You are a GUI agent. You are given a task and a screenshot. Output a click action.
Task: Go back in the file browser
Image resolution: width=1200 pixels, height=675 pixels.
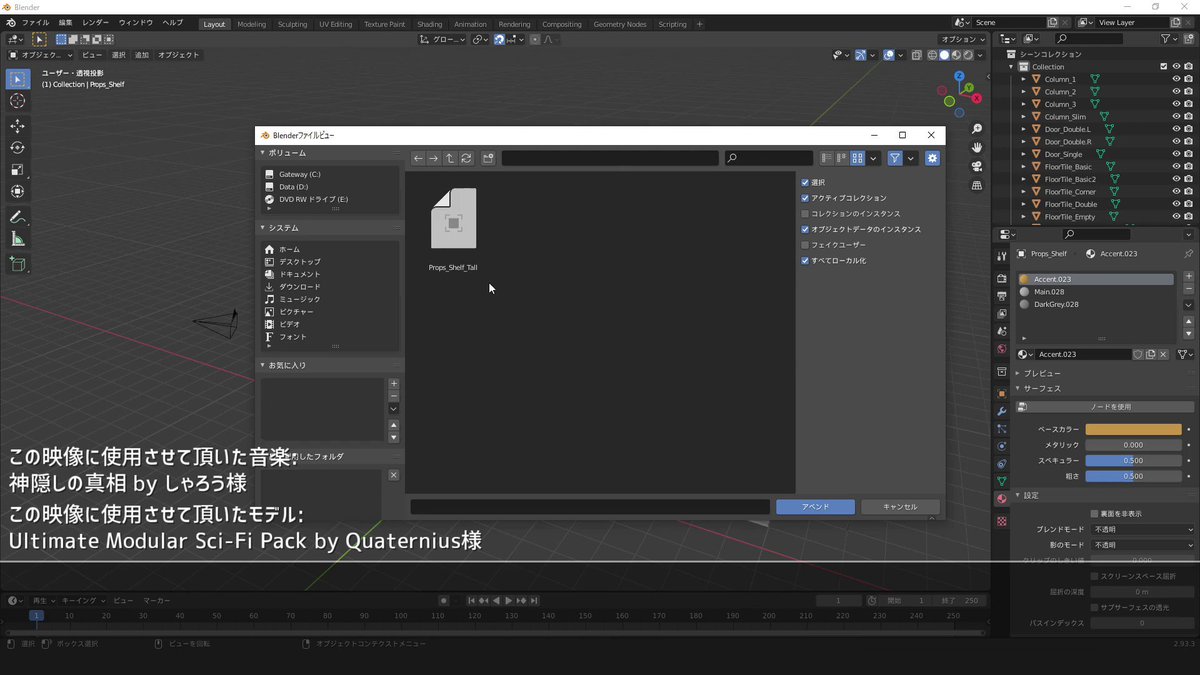coord(418,158)
